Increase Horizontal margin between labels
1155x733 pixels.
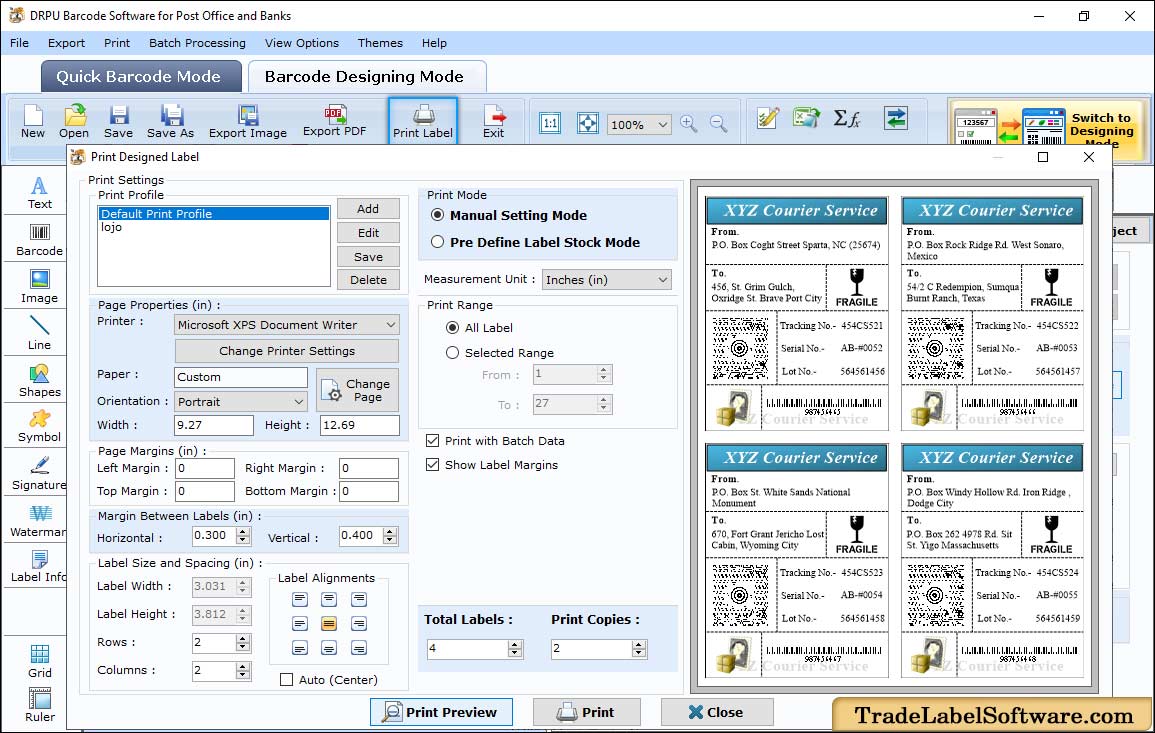click(x=244, y=531)
